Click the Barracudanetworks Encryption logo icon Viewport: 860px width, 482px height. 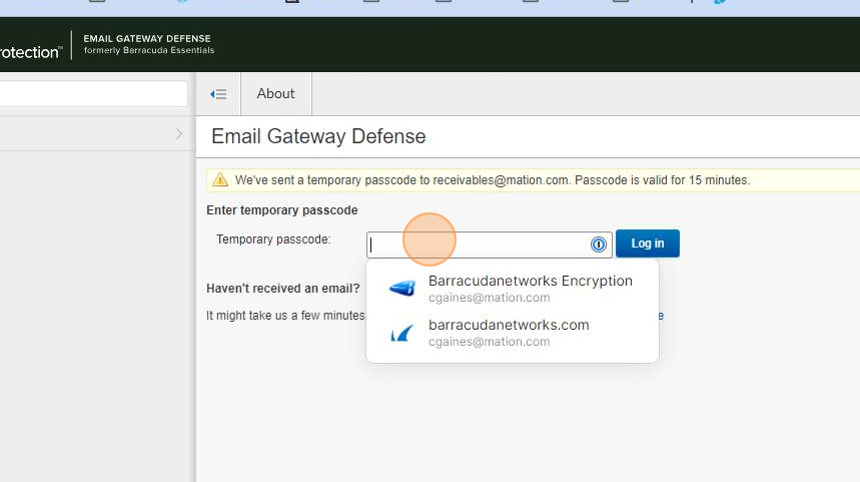(x=402, y=288)
